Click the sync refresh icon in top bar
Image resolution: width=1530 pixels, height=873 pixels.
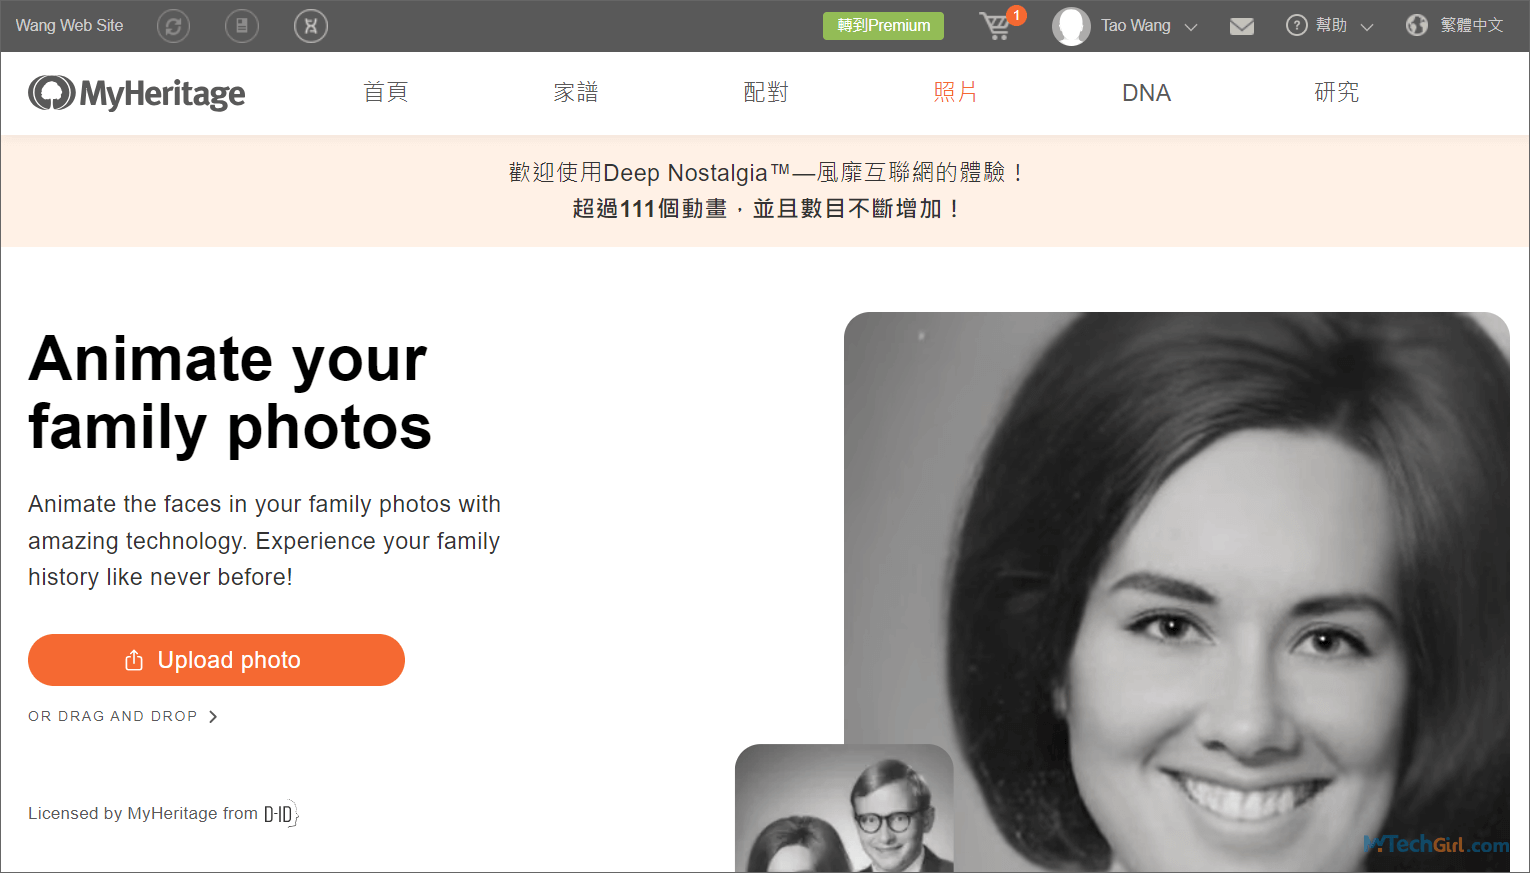point(174,26)
